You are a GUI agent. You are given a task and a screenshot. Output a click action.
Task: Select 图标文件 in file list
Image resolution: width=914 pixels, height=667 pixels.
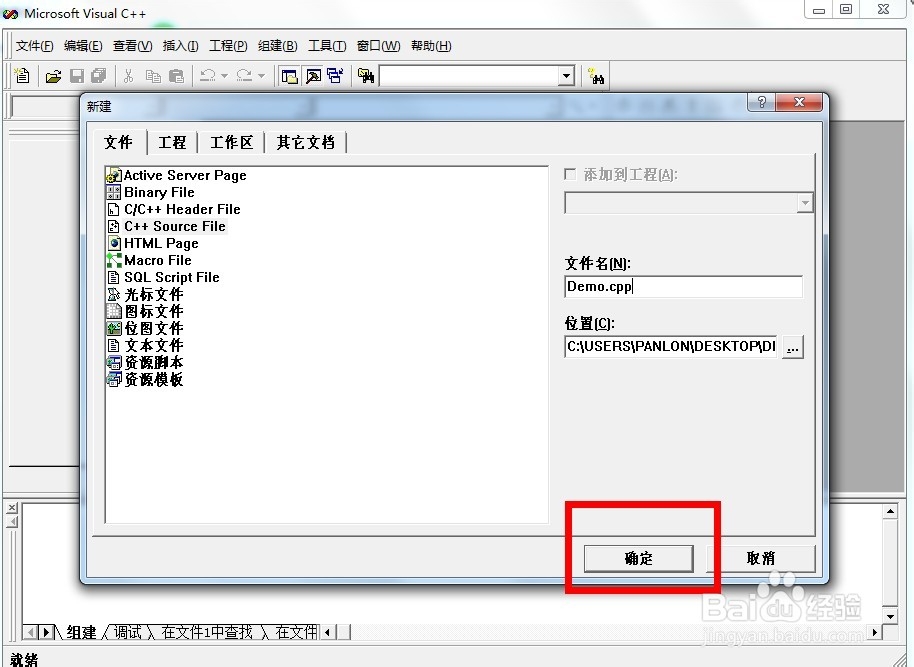(145, 311)
